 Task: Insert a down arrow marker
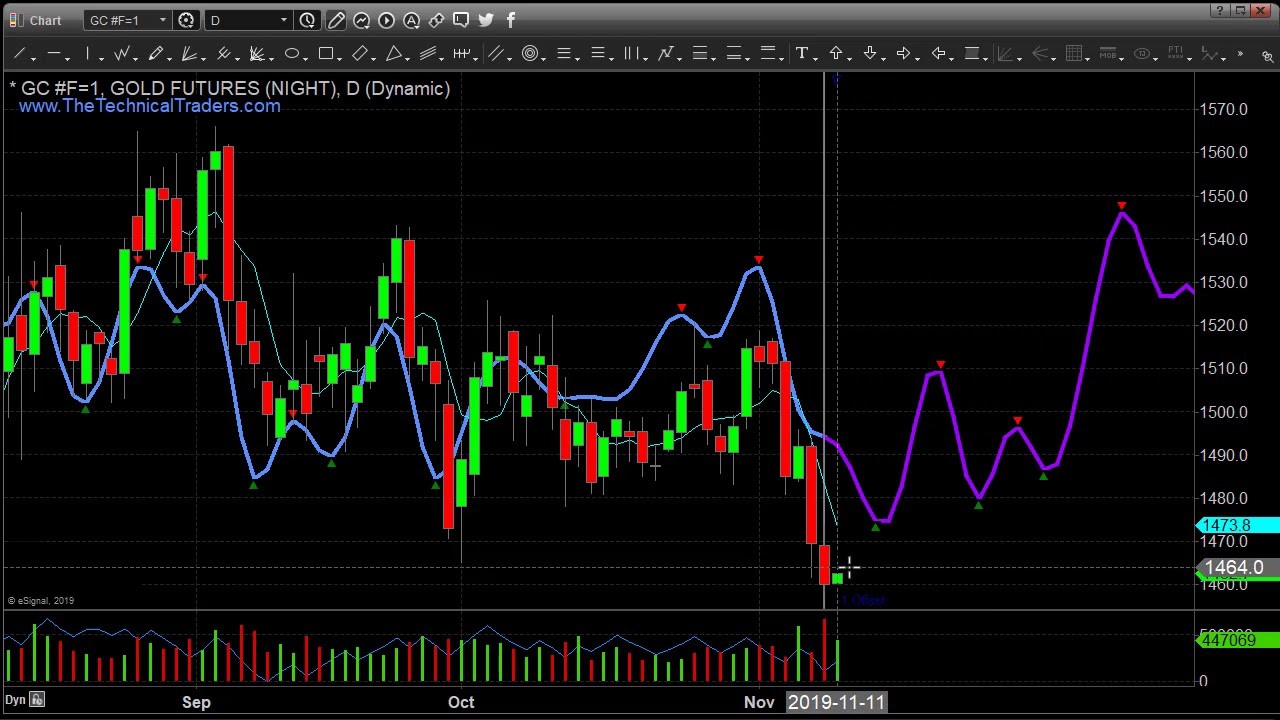[x=869, y=54]
